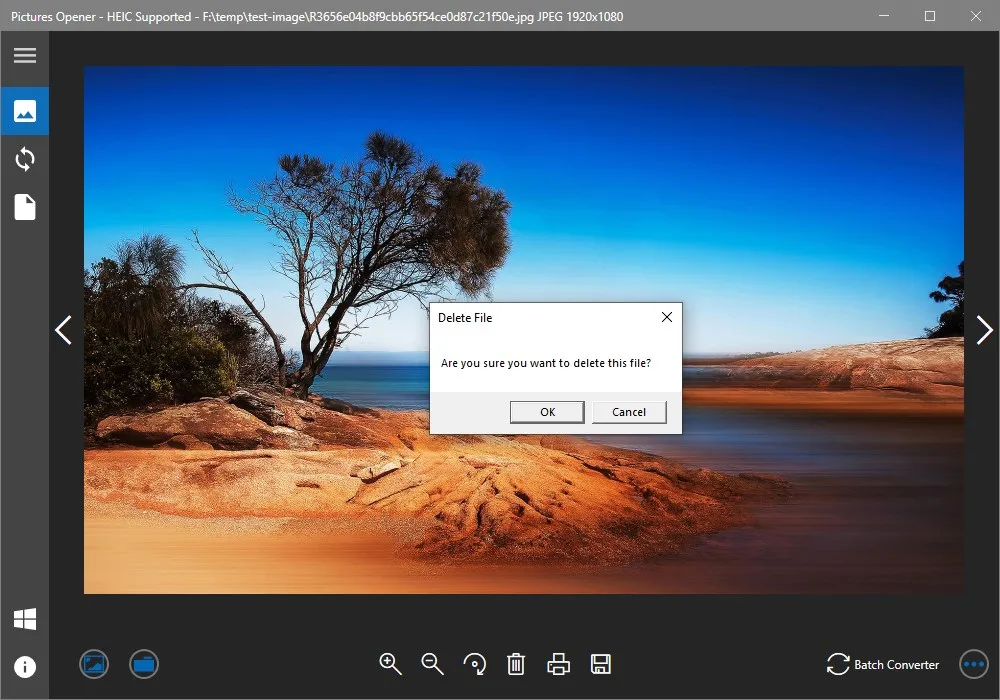The width and height of the screenshot is (1000, 700).
Task: Click the trash delete icon
Action: 516,664
